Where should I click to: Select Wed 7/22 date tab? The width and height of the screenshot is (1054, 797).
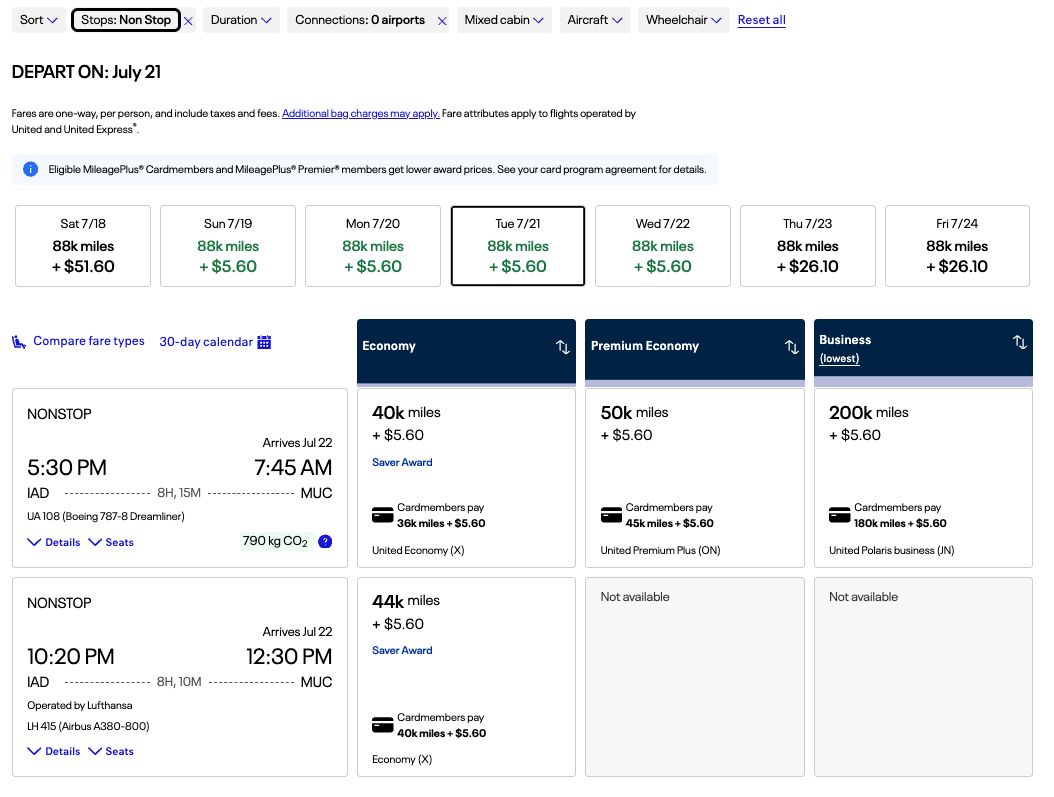click(663, 246)
